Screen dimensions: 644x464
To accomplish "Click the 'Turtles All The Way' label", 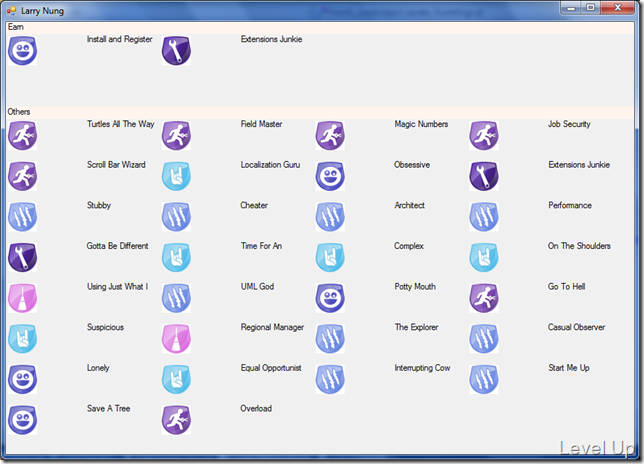I will point(121,124).
